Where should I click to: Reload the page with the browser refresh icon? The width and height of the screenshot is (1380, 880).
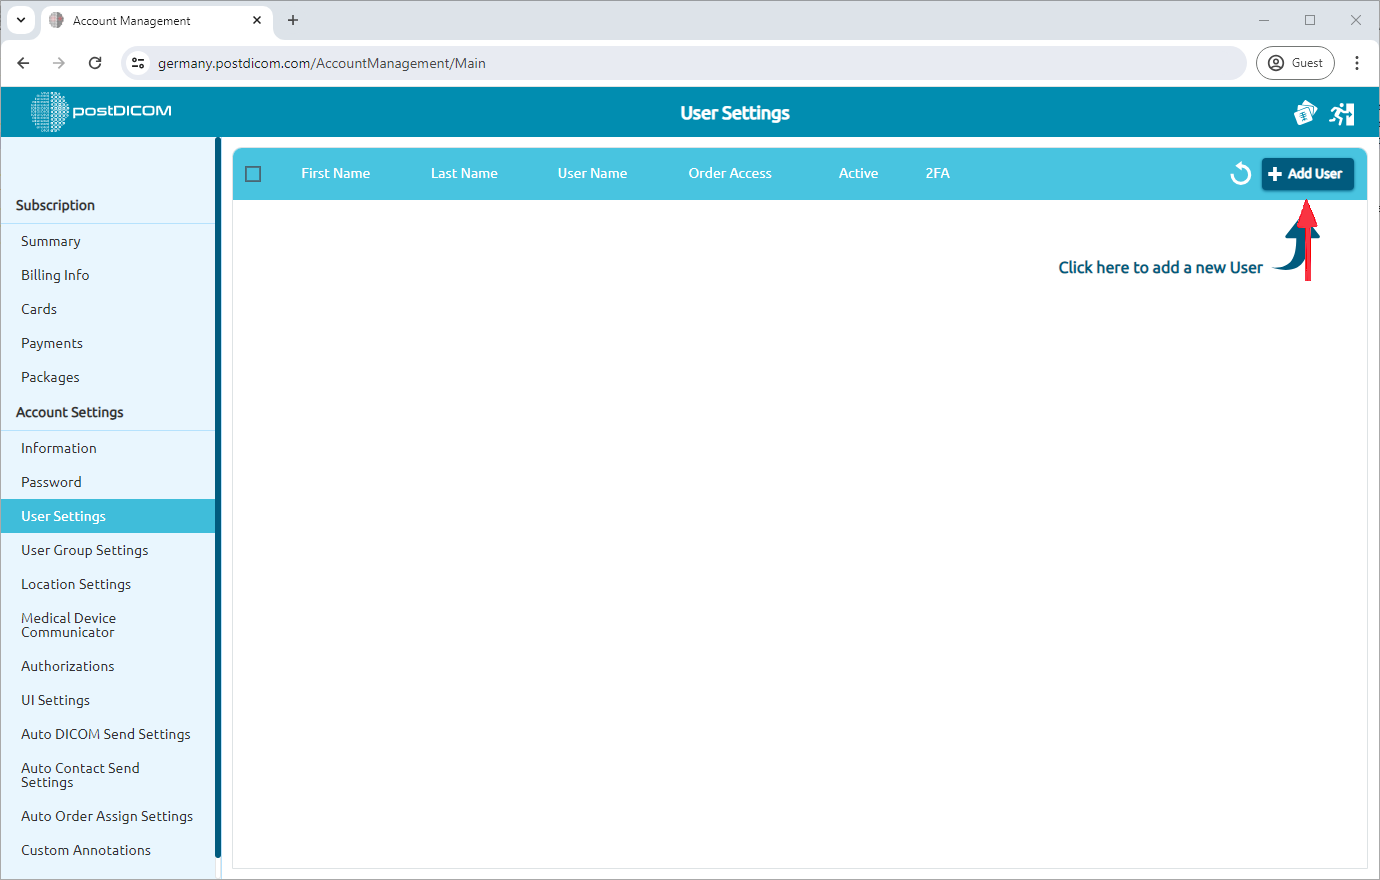(95, 62)
